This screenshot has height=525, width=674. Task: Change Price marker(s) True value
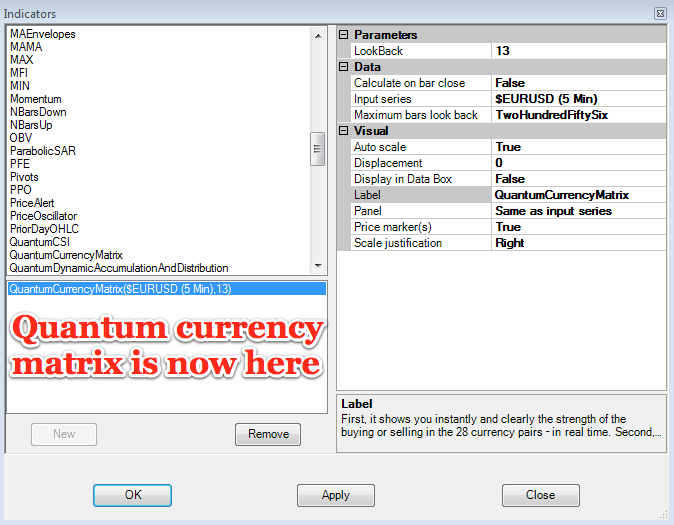pyautogui.click(x=579, y=227)
